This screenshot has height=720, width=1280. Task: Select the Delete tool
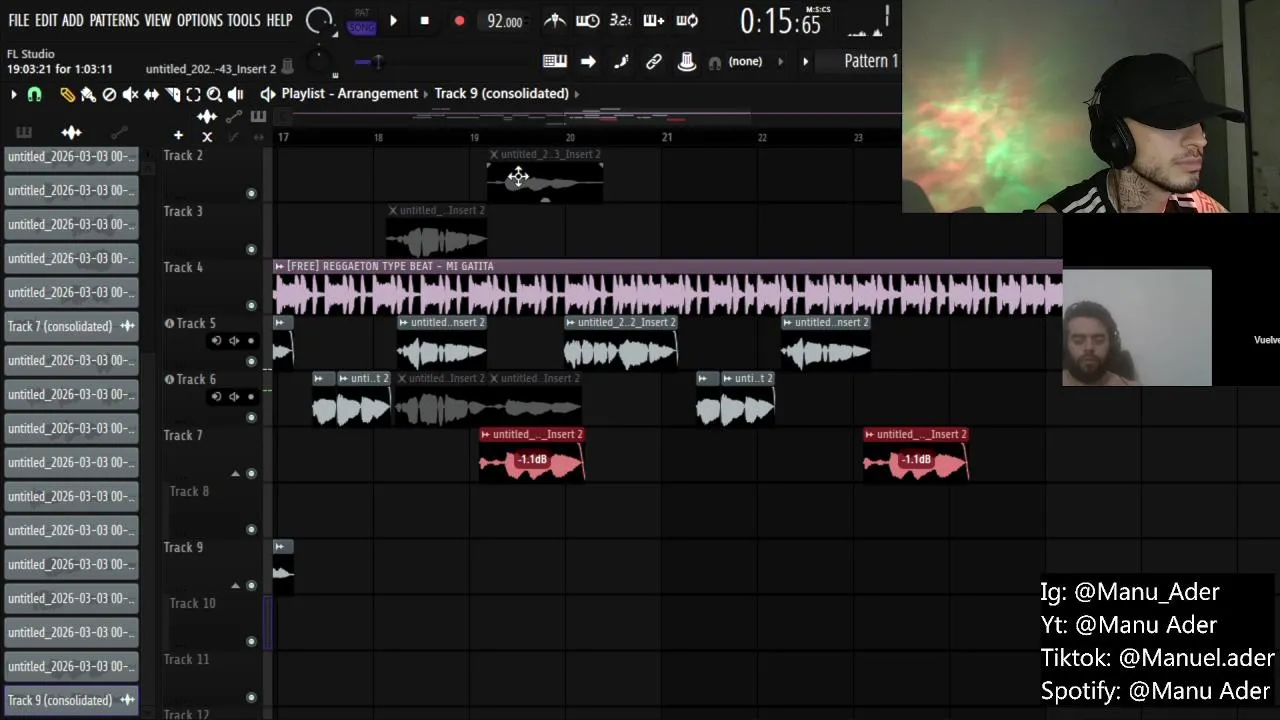click(109, 94)
